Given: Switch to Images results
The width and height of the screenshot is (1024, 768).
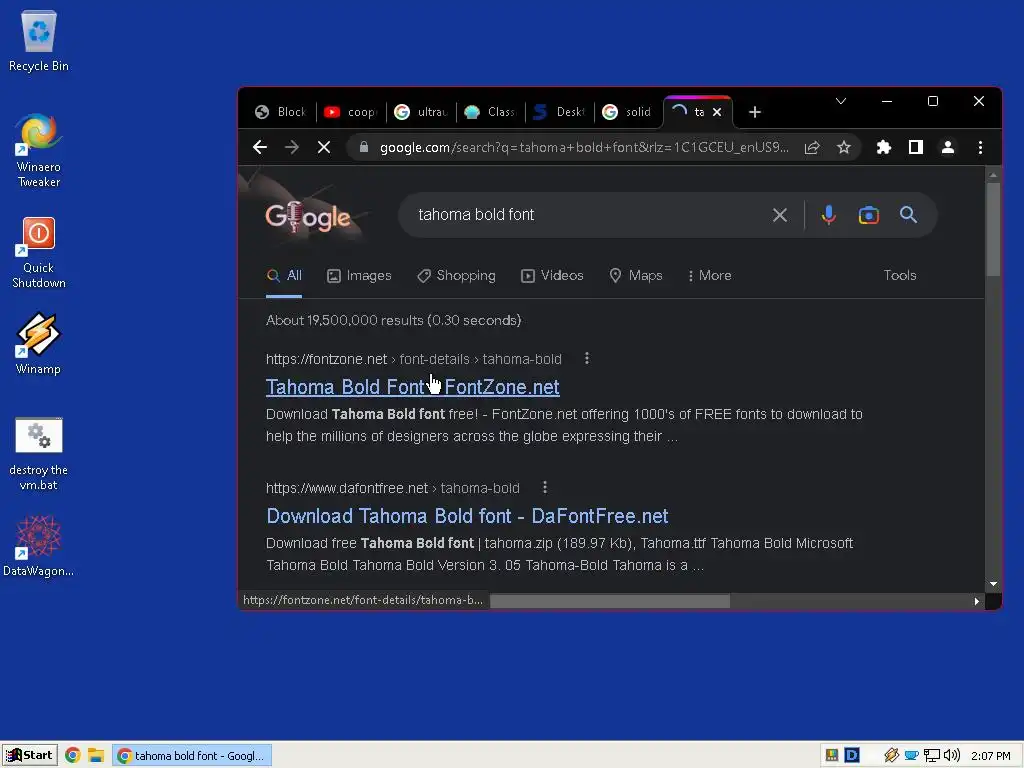Looking at the screenshot, I should point(359,276).
